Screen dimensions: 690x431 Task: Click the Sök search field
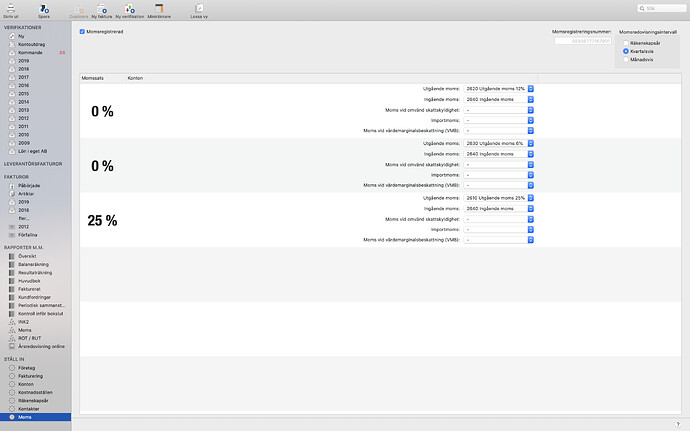(x=661, y=8)
